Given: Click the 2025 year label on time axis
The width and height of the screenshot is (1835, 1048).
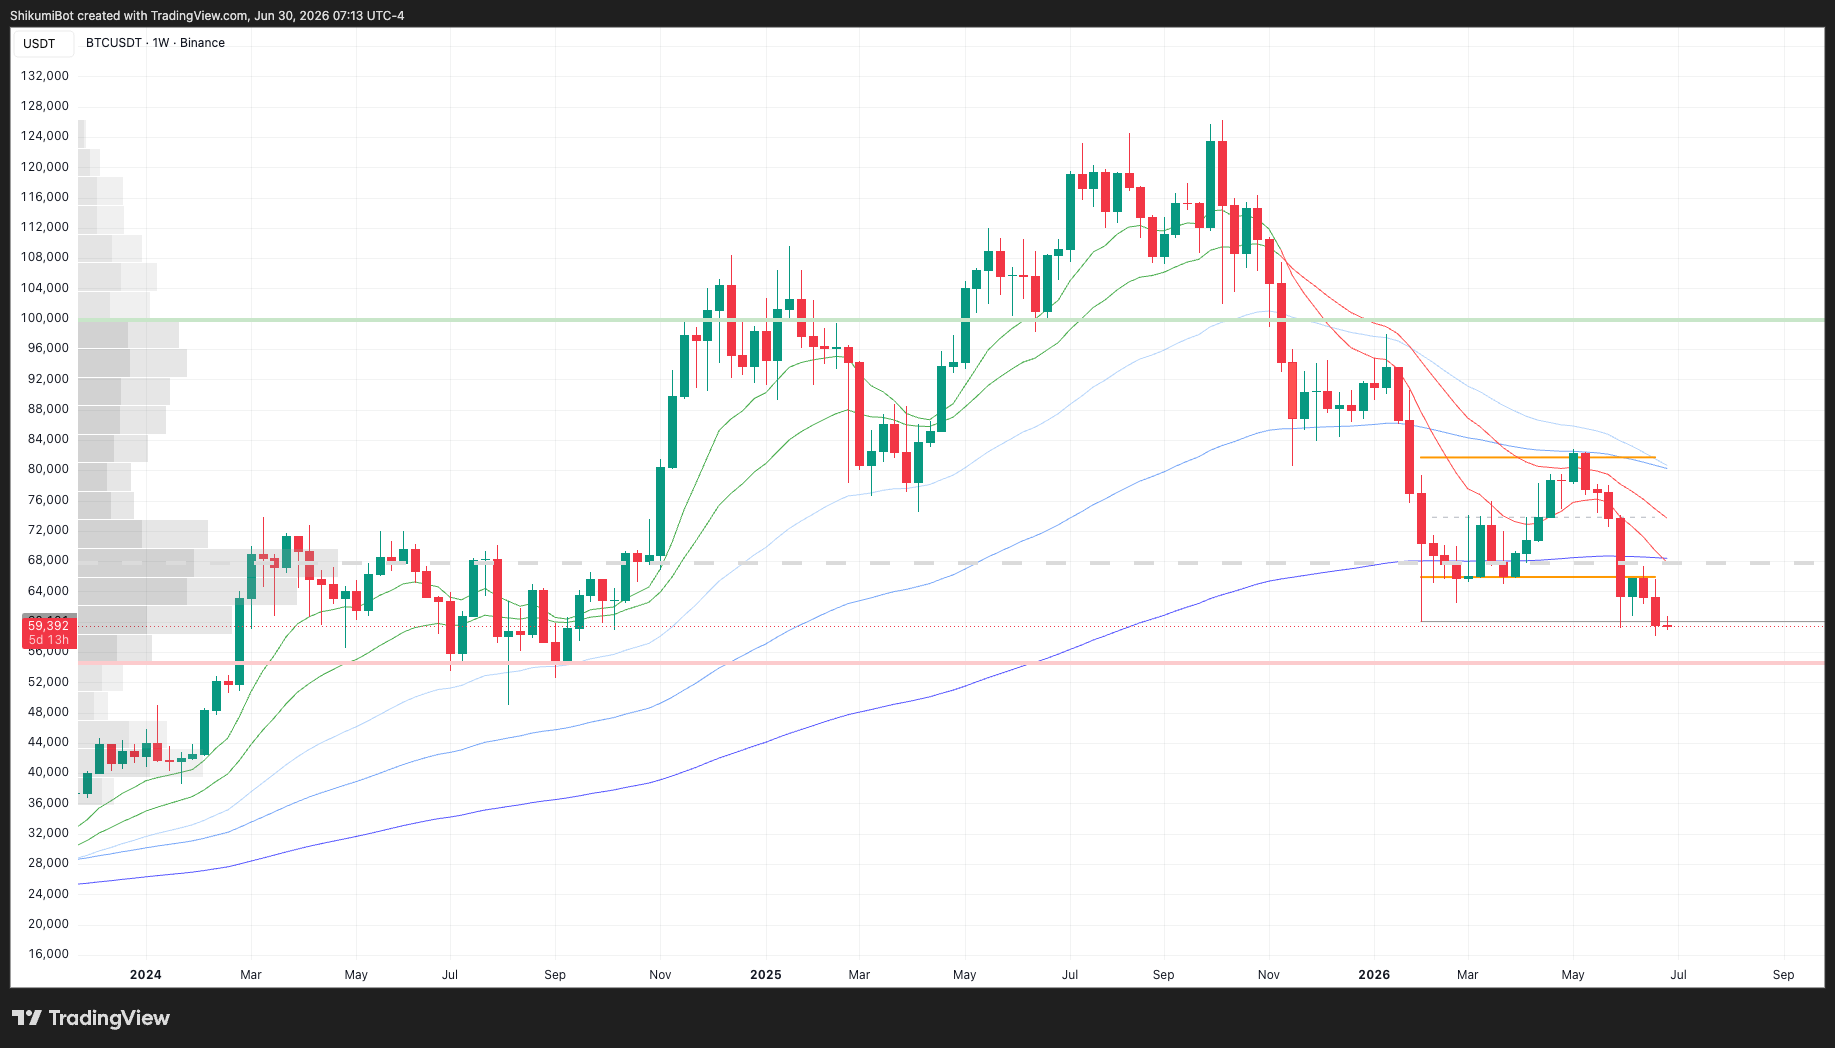Looking at the screenshot, I should (766, 975).
